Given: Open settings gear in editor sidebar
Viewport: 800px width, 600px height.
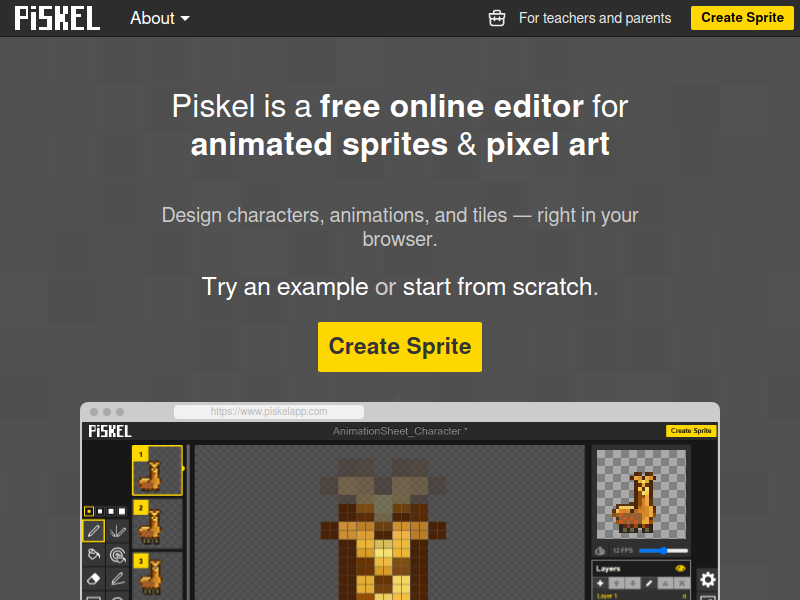Looking at the screenshot, I should [707, 579].
